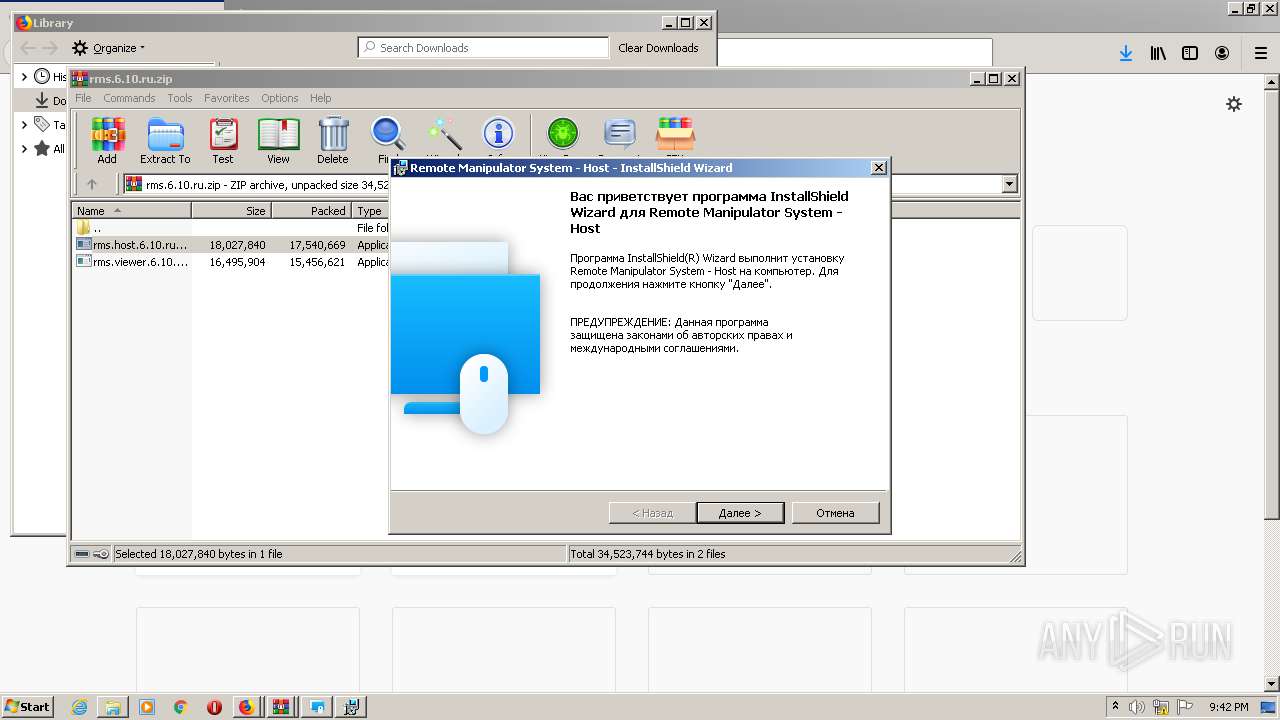Launch Opera from the taskbar

click(214, 707)
